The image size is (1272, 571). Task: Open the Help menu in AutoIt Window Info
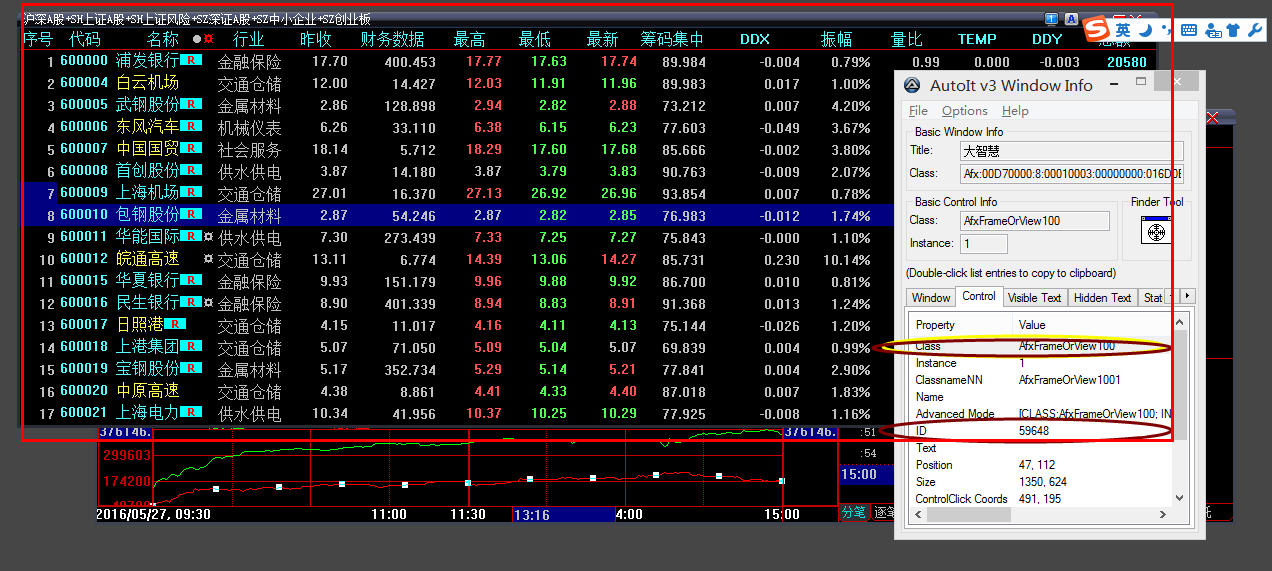[1015, 111]
